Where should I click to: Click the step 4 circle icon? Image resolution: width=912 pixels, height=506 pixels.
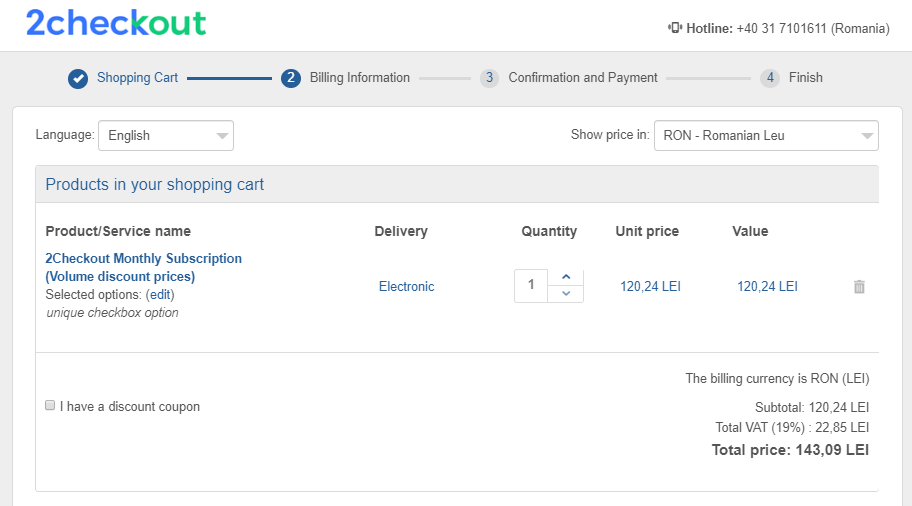coord(770,78)
